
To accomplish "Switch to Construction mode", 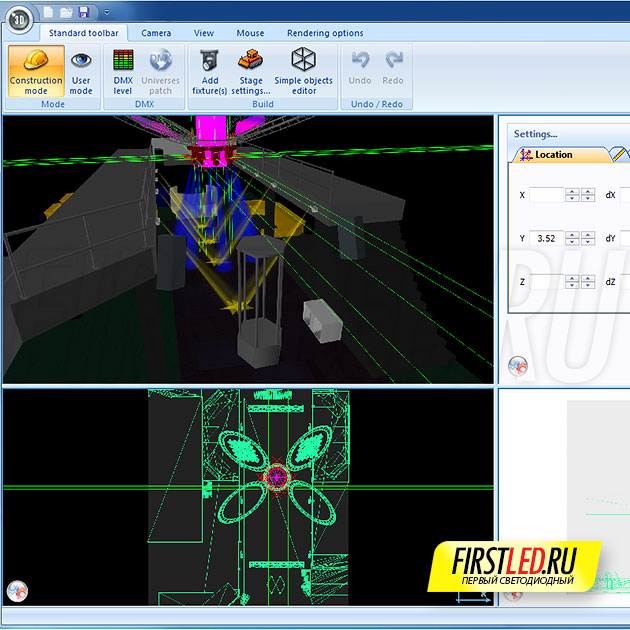I will pyautogui.click(x=35, y=70).
